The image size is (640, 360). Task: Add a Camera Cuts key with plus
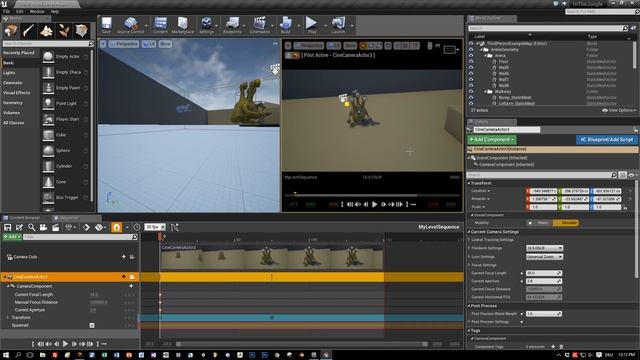124,257
